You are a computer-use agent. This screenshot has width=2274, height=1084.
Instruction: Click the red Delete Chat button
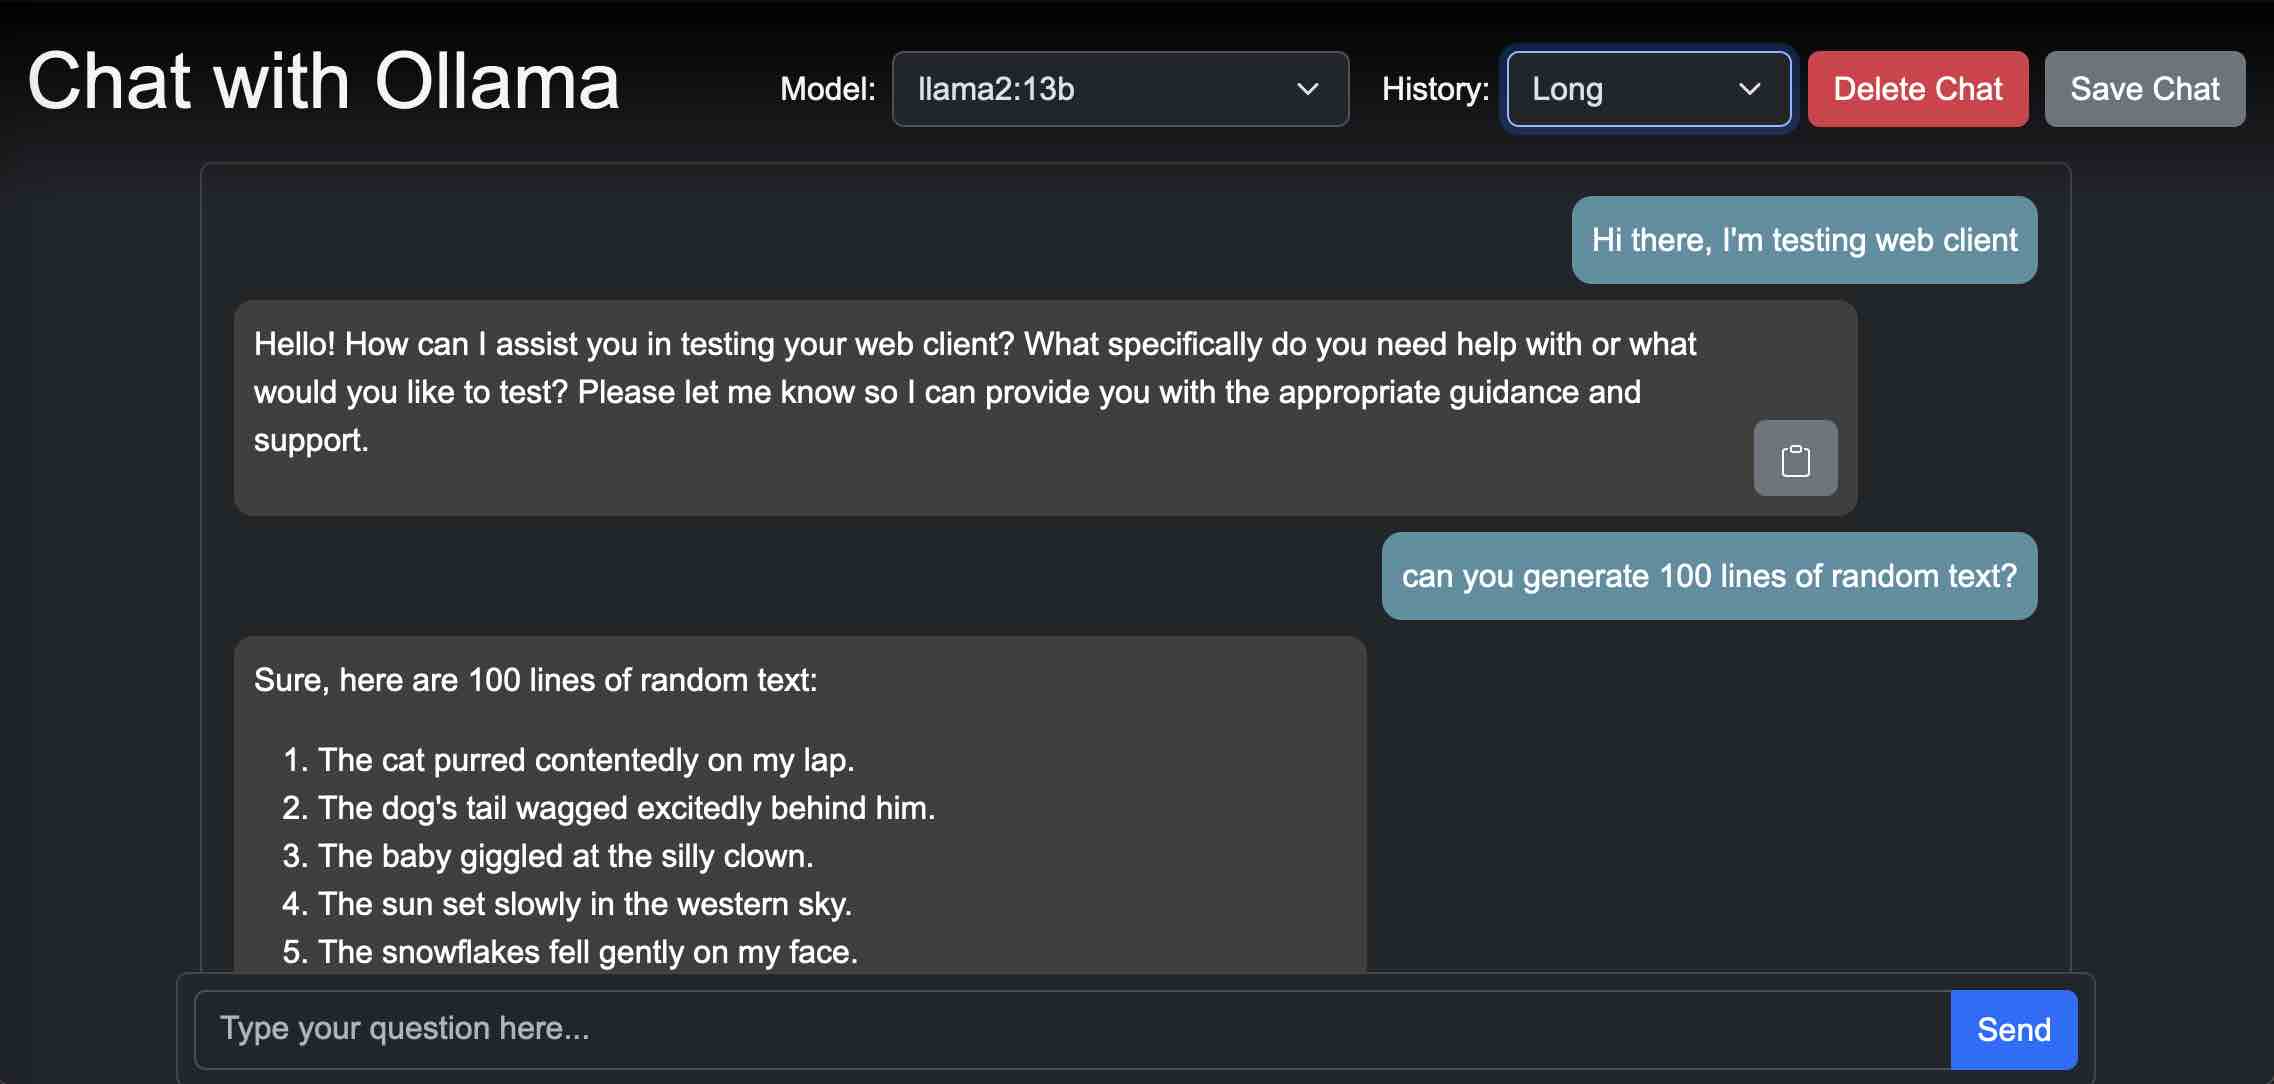[1916, 89]
